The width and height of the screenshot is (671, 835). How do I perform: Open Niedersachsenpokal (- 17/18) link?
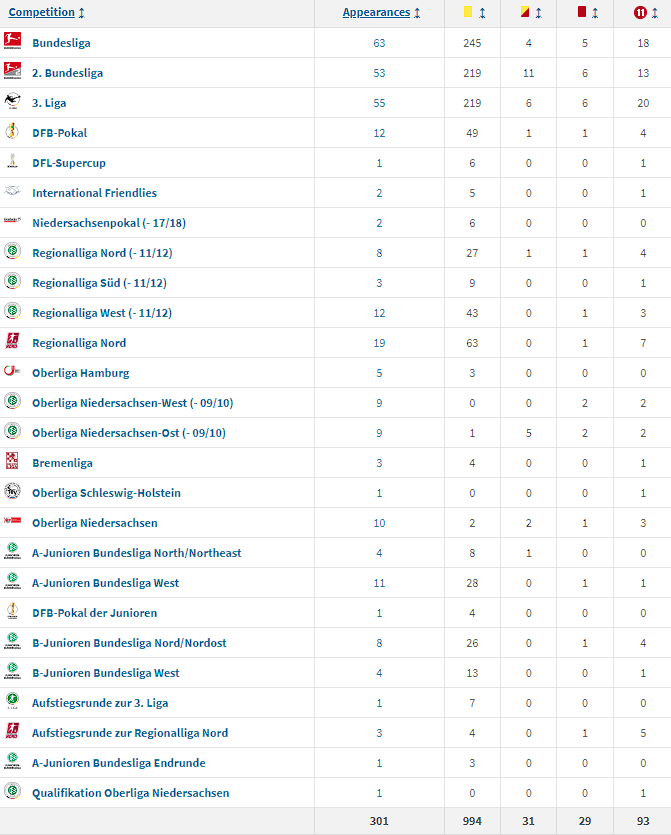tap(109, 223)
